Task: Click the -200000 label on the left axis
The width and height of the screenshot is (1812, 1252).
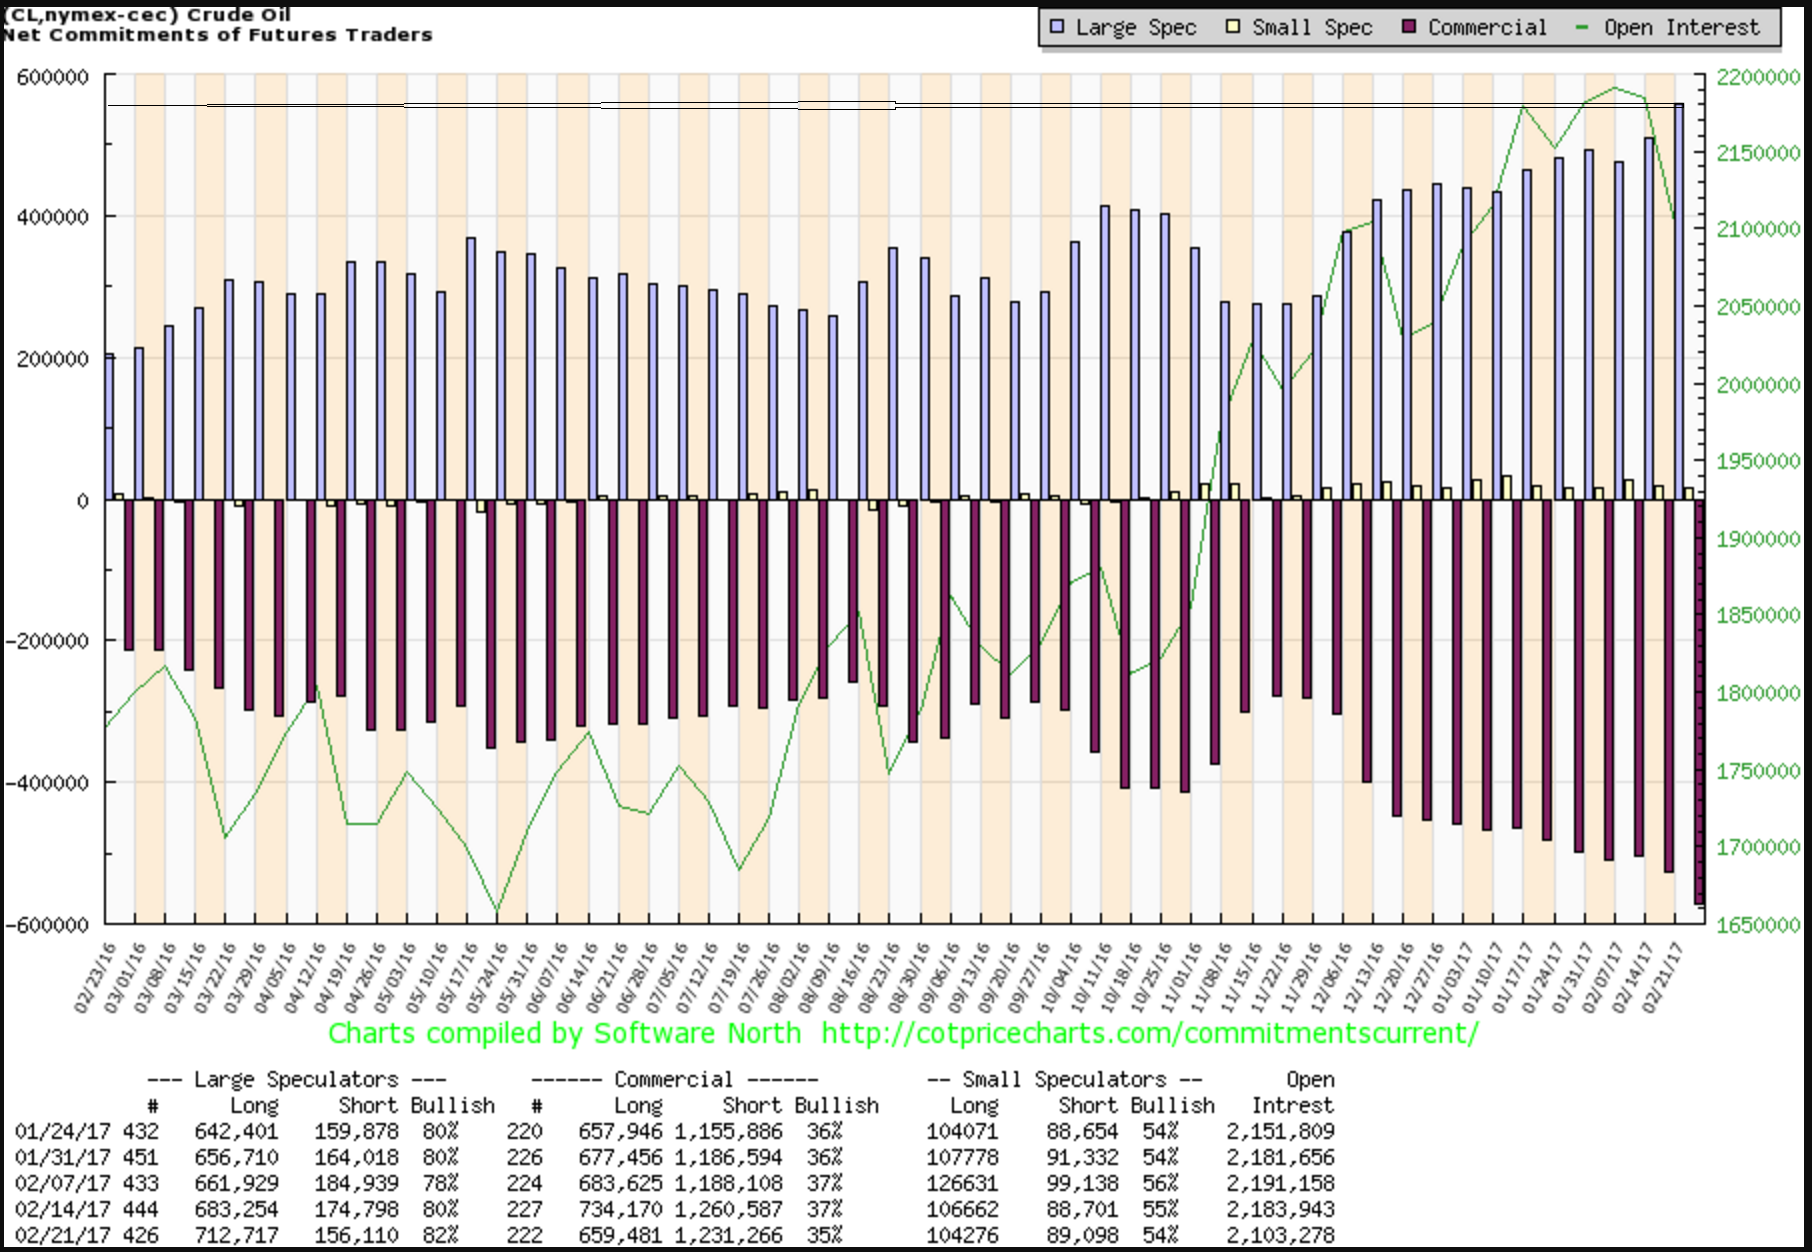Action: [x=47, y=641]
